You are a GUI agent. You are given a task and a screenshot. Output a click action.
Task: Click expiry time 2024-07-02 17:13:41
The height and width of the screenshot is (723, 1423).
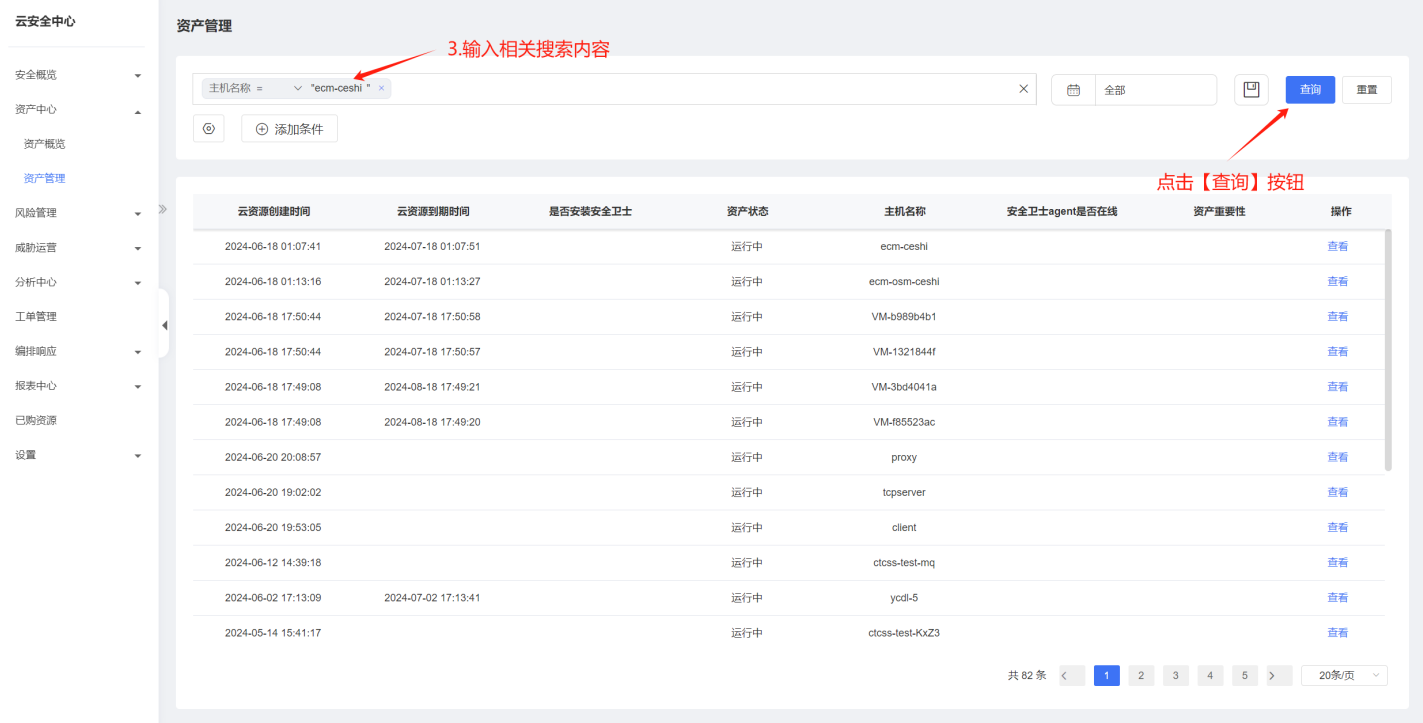(x=432, y=597)
